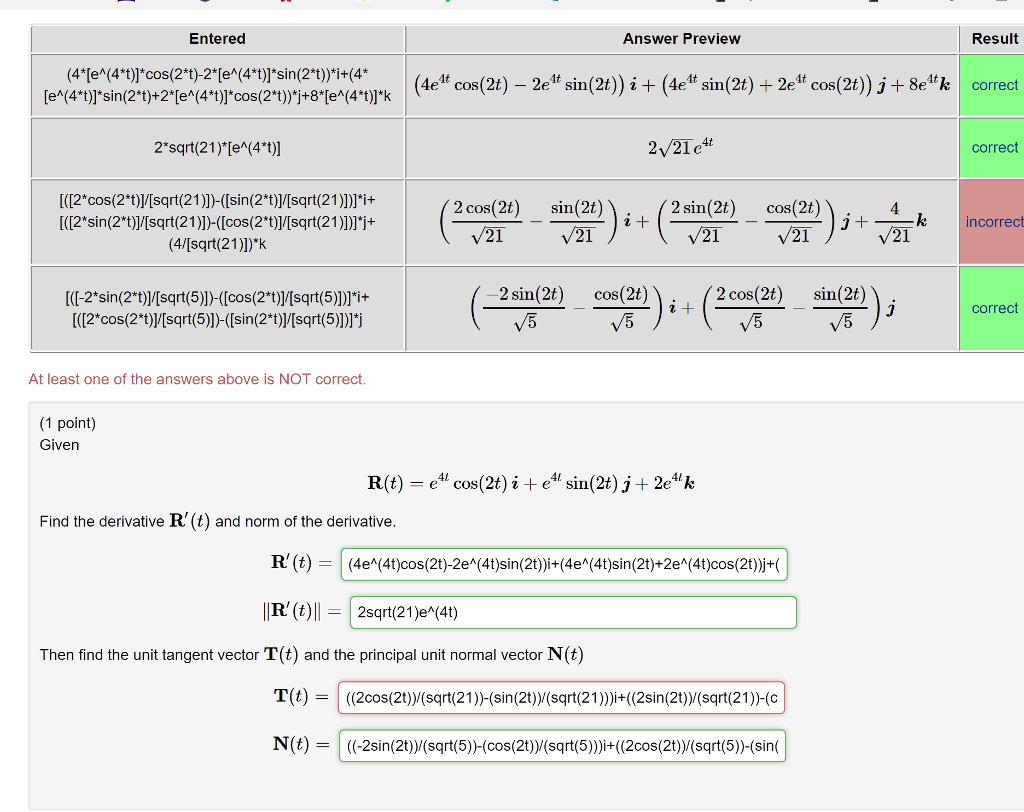The height and width of the screenshot is (812, 1024).
Task: Click the N(t) normal vector input field
Action: click(x=562, y=746)
